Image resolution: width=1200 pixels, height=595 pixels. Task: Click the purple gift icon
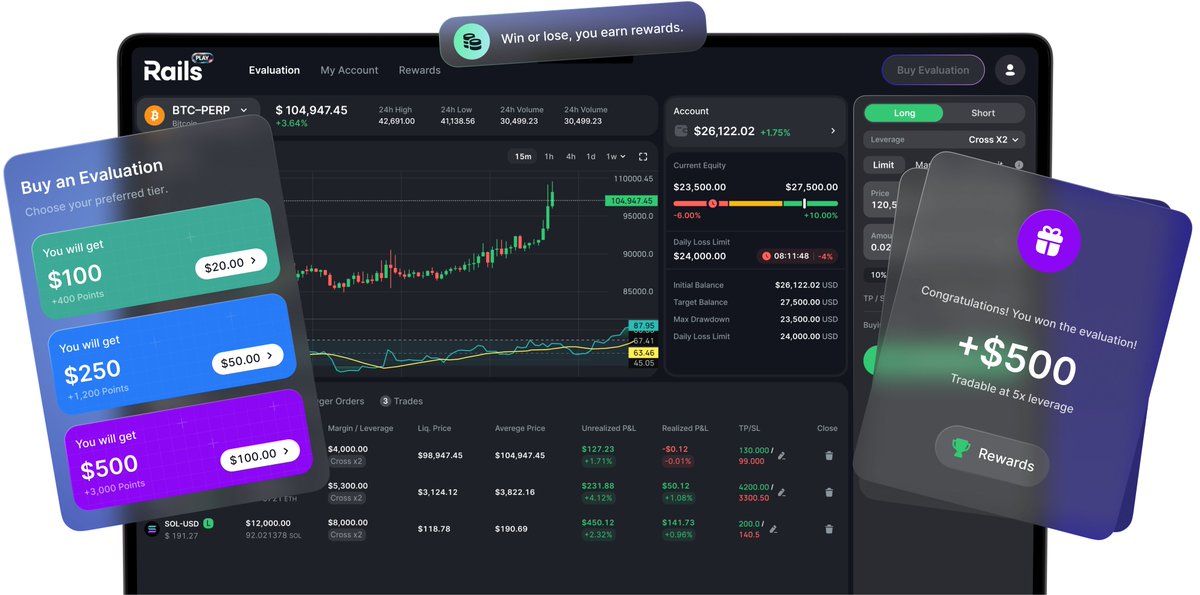point(1049,239)
